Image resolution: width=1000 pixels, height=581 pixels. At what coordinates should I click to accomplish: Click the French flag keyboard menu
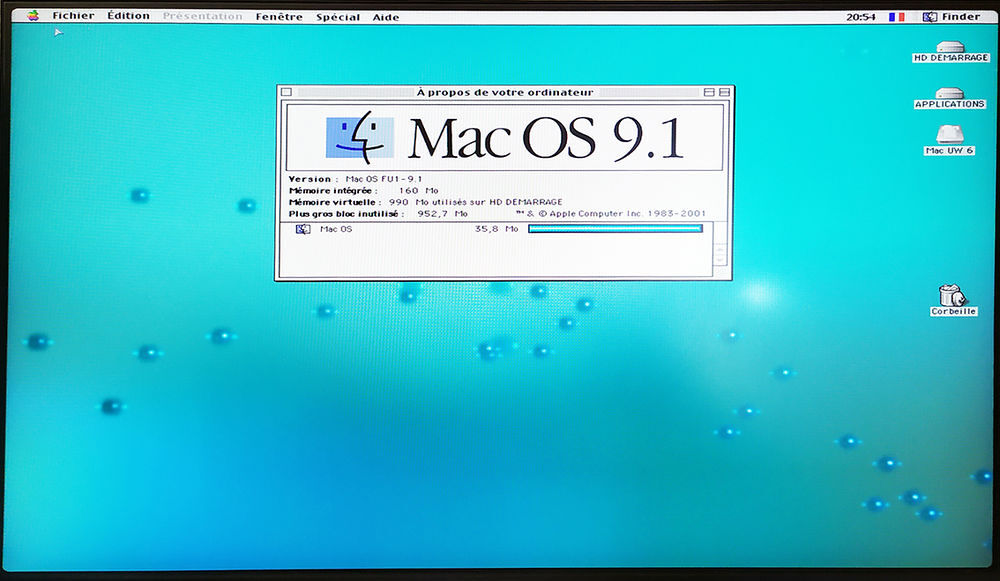pyautogui.click(x=897, y=17)
